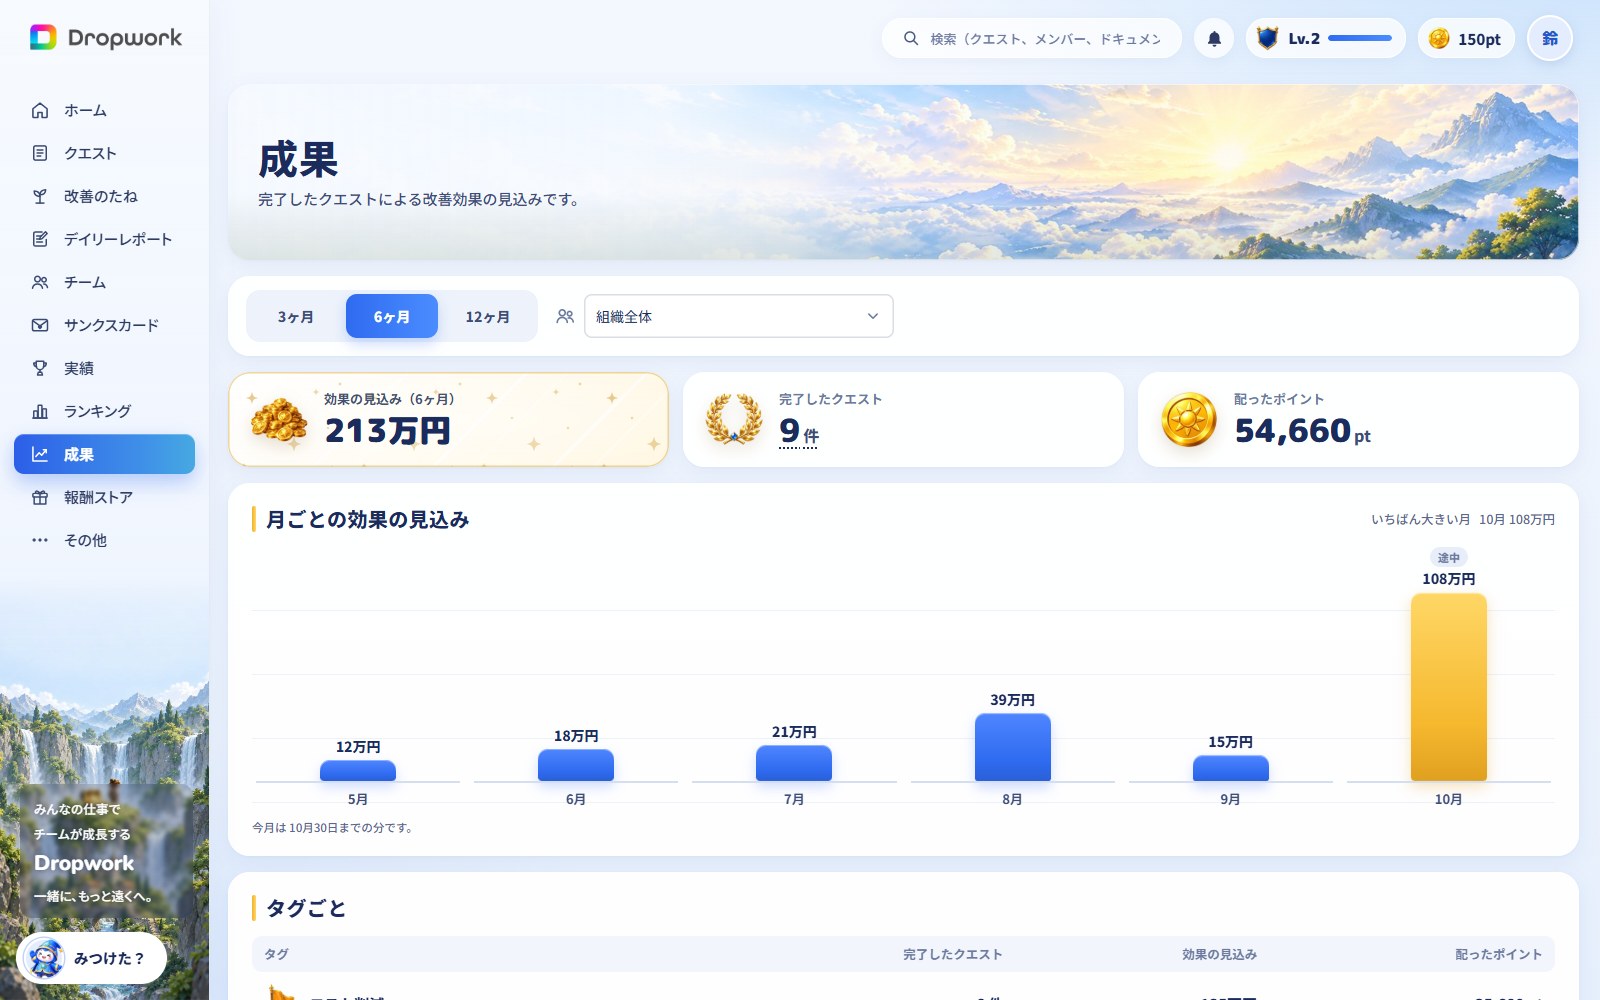Click the デイリーレポート edit icon
The width and height of the screenshot is (1600, 1000).
pyautogui.click(x=40, y=239)
